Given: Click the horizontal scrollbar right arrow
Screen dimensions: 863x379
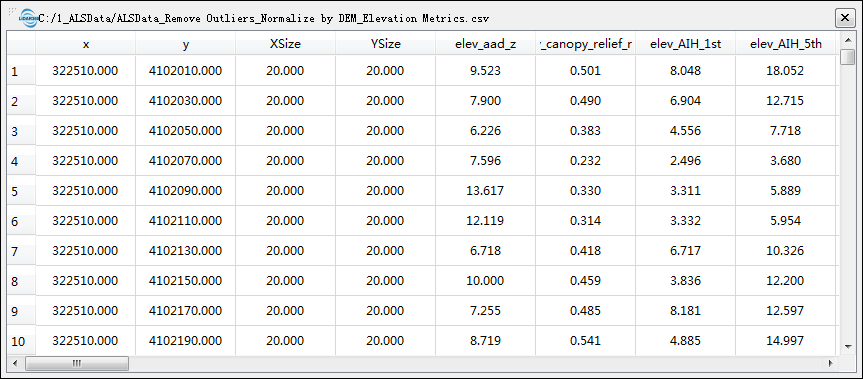Looking at the screenshot, I should pos(831,364).
